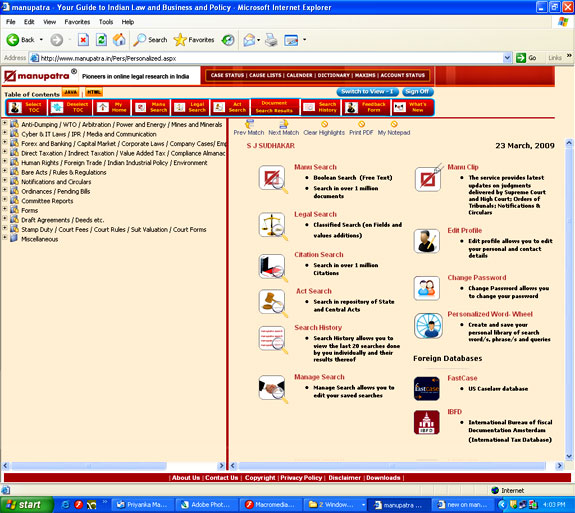Expand the Human Rights / Foreign Trade folder
This screenshot has height=513, width=575.
pyautogui.click(x=4, y=161)
